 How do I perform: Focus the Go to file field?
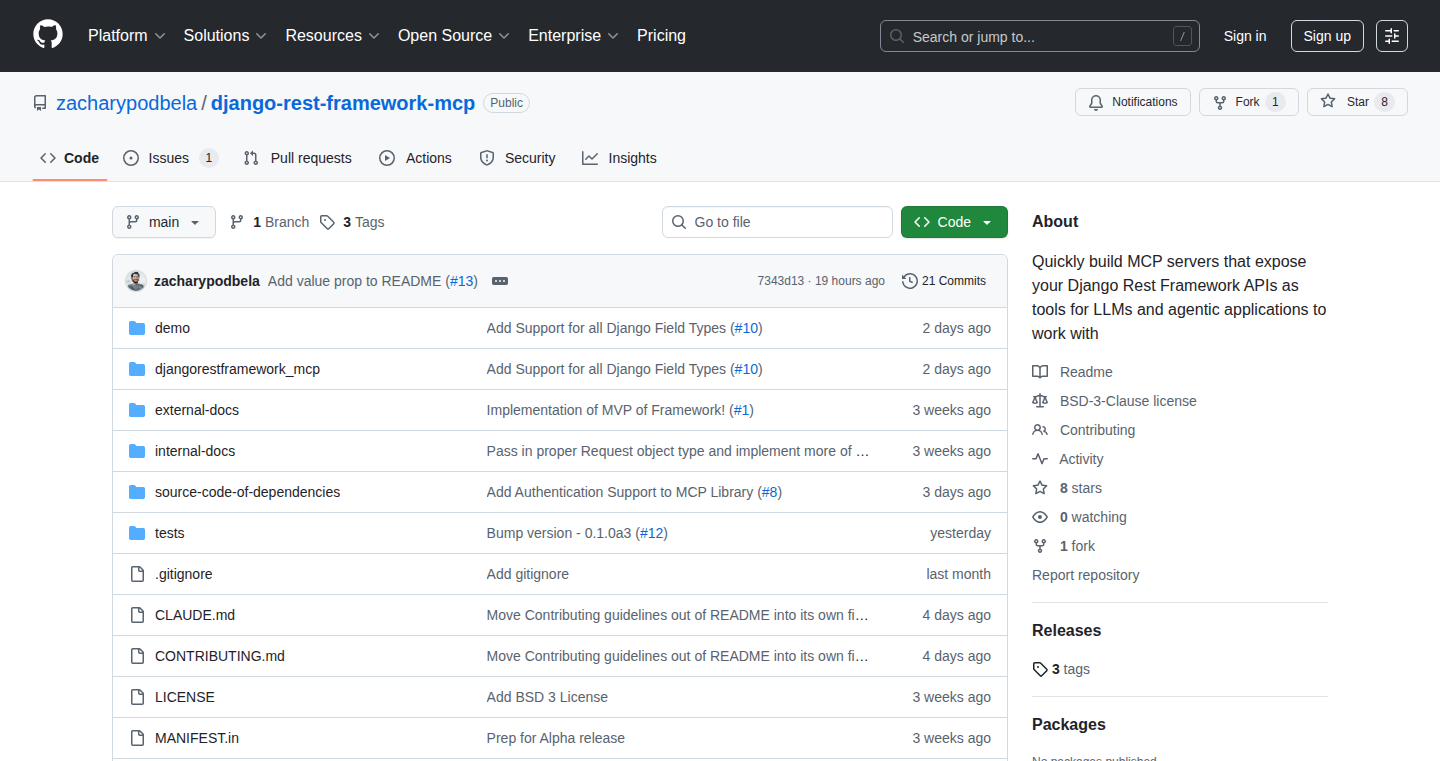click(777, 222)
